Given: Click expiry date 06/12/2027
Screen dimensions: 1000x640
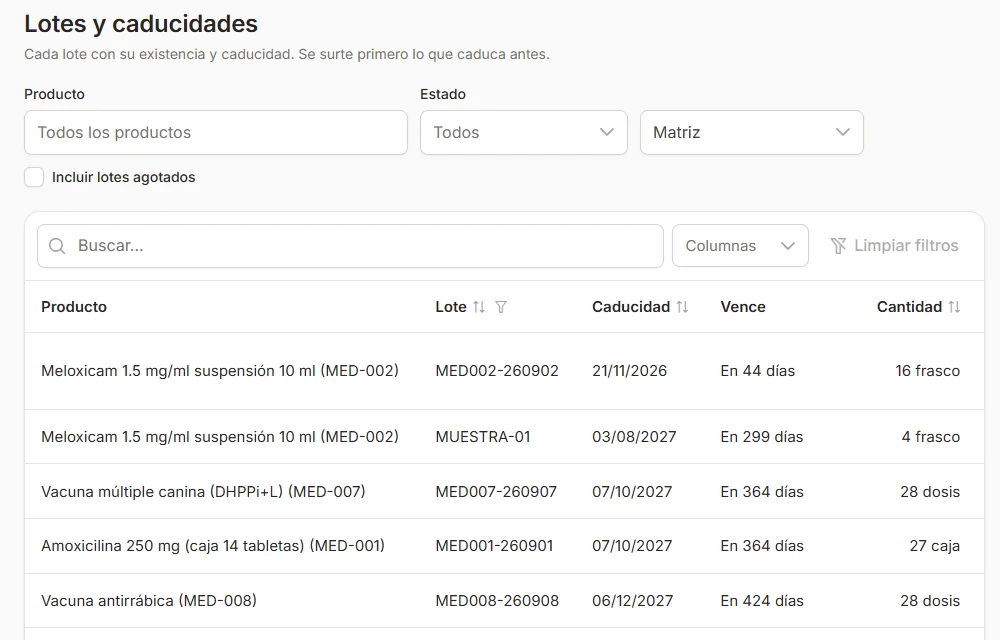Looking at the screenshot, I should [x=633, y=600].
